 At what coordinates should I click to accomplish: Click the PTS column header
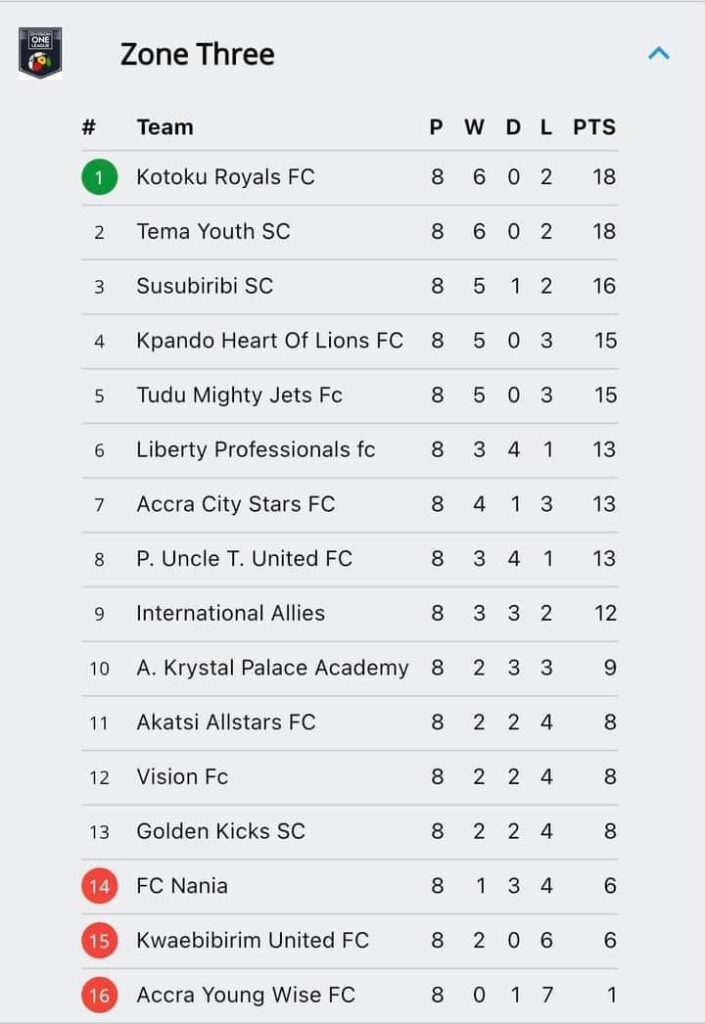(x=594, y=127)
